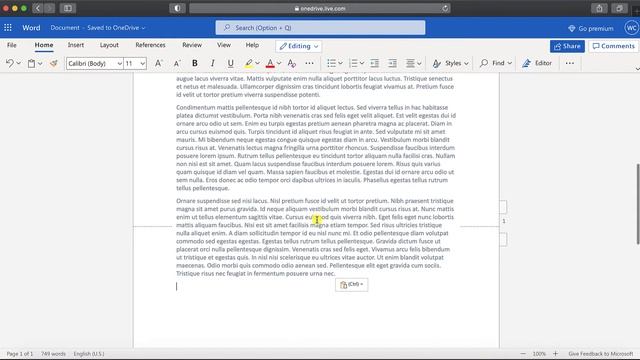Expand Bullets dropdown arrow
The height and width of the screenshot is (360, 640).
(340, 63)
